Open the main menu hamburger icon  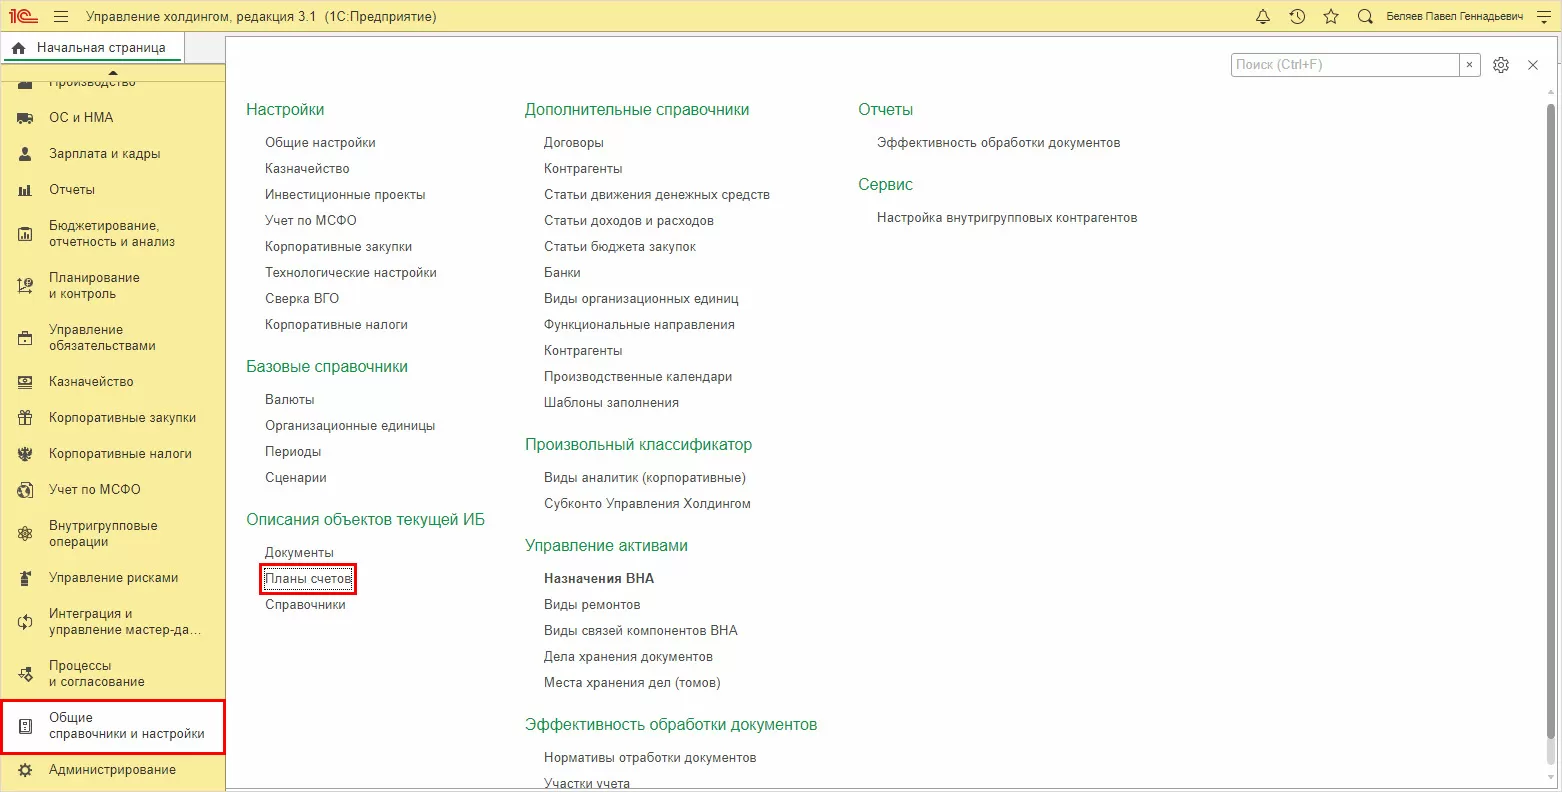[61, 17]
